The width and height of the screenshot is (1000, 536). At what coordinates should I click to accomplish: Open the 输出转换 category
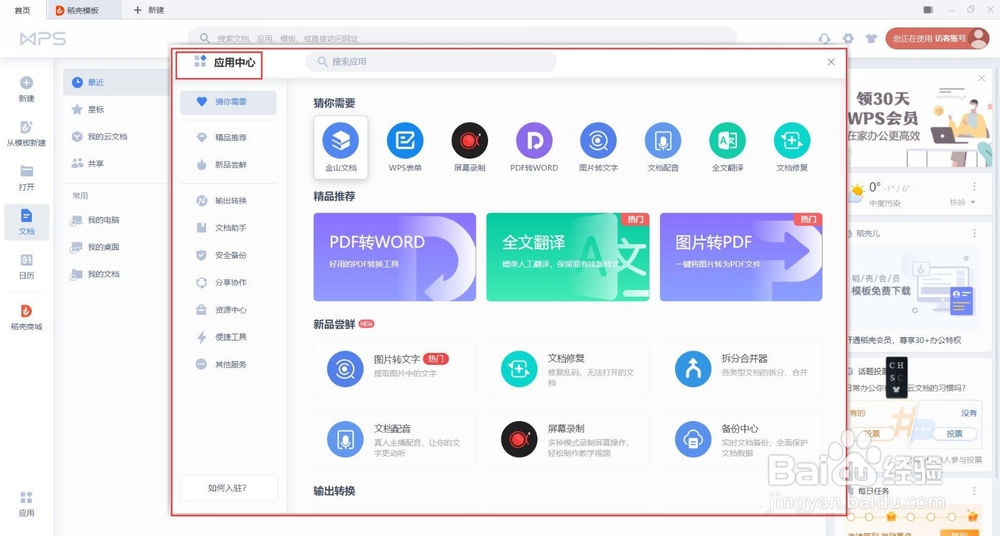pyautogui.click(x=228, y=200)
